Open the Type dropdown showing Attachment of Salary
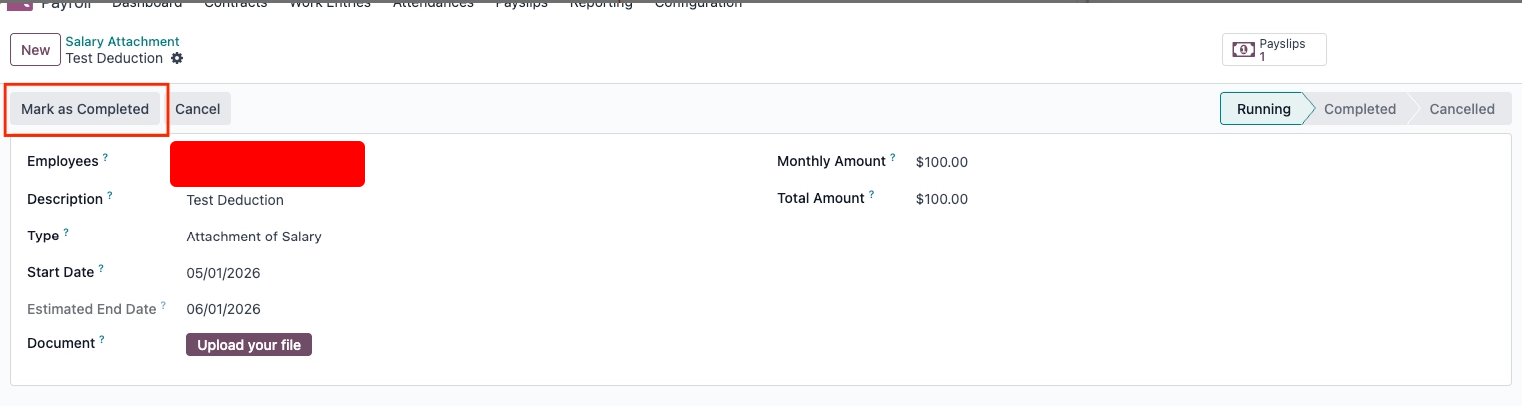1522x406 pixels. 254,237
